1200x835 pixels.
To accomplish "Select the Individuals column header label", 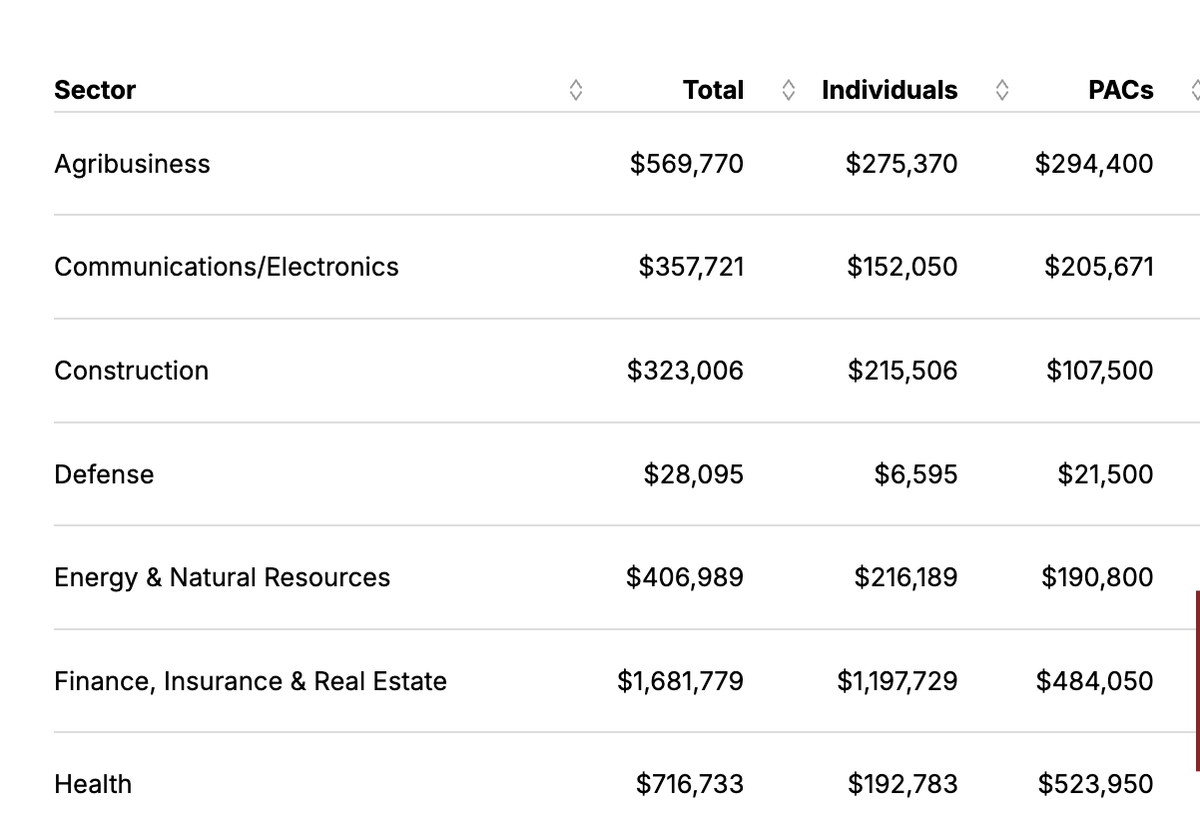I will (x=889, y=90).
